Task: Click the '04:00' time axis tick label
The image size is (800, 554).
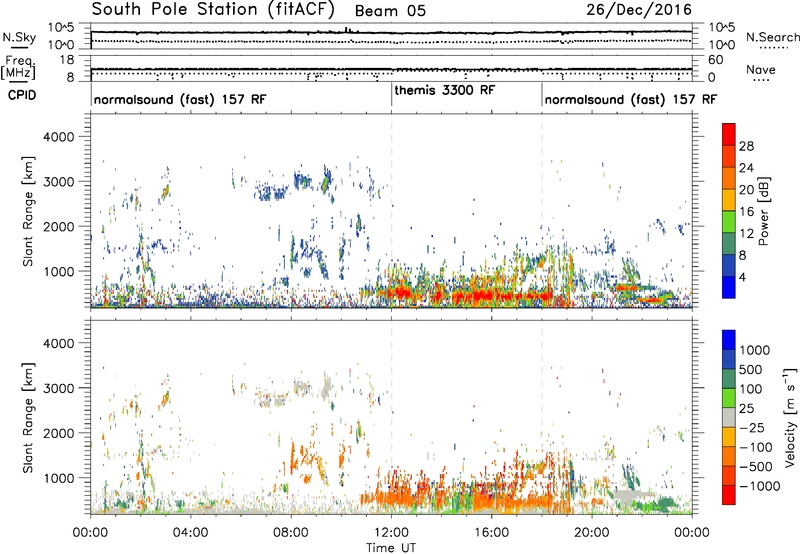Action: [191, 533]
